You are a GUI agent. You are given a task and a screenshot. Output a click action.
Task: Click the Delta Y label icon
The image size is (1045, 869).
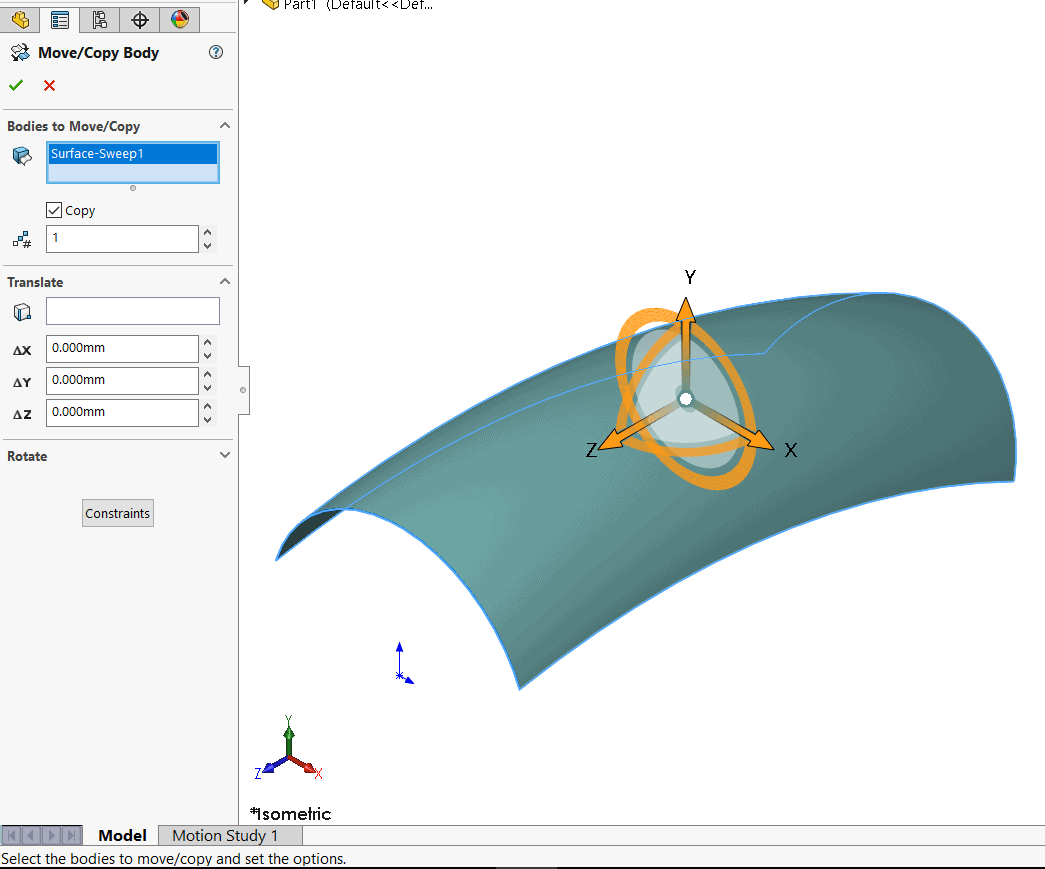pyautogui.click(x=22, y=383)
